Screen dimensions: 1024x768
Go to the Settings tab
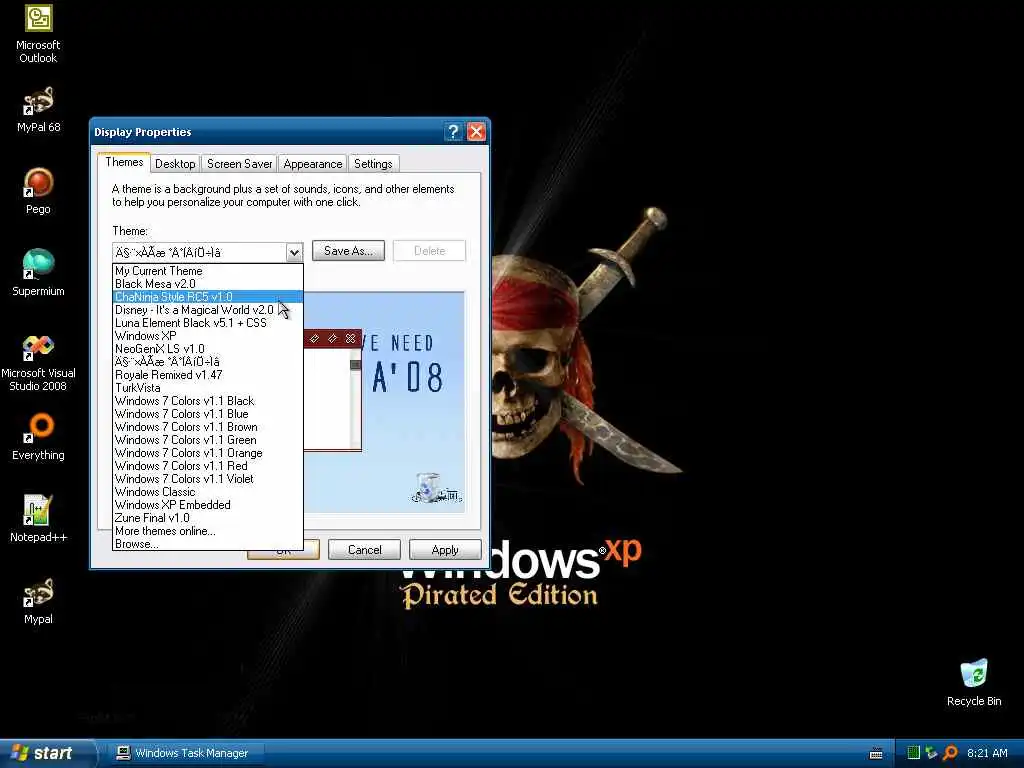tap(373, 164)
